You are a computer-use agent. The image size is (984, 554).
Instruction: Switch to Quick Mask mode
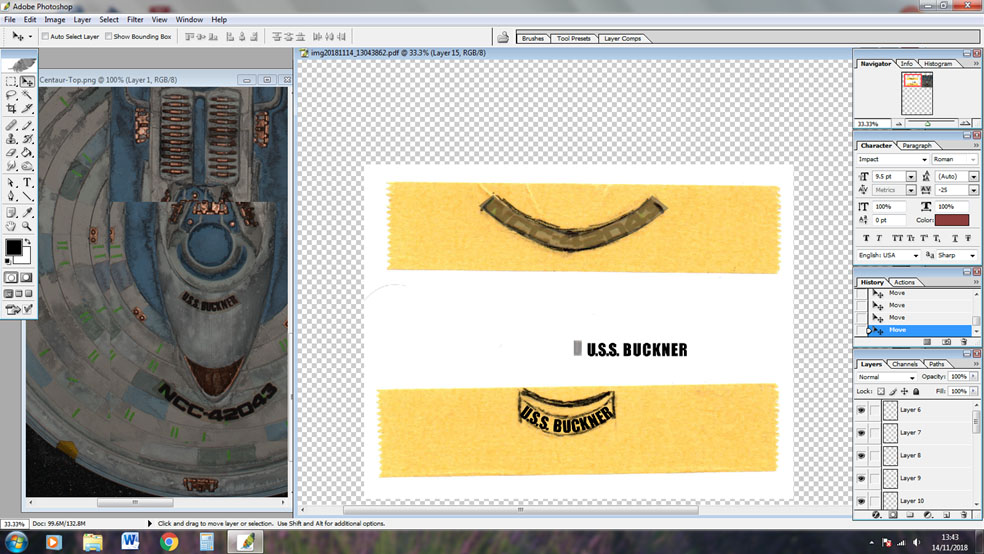pos(26,277)
